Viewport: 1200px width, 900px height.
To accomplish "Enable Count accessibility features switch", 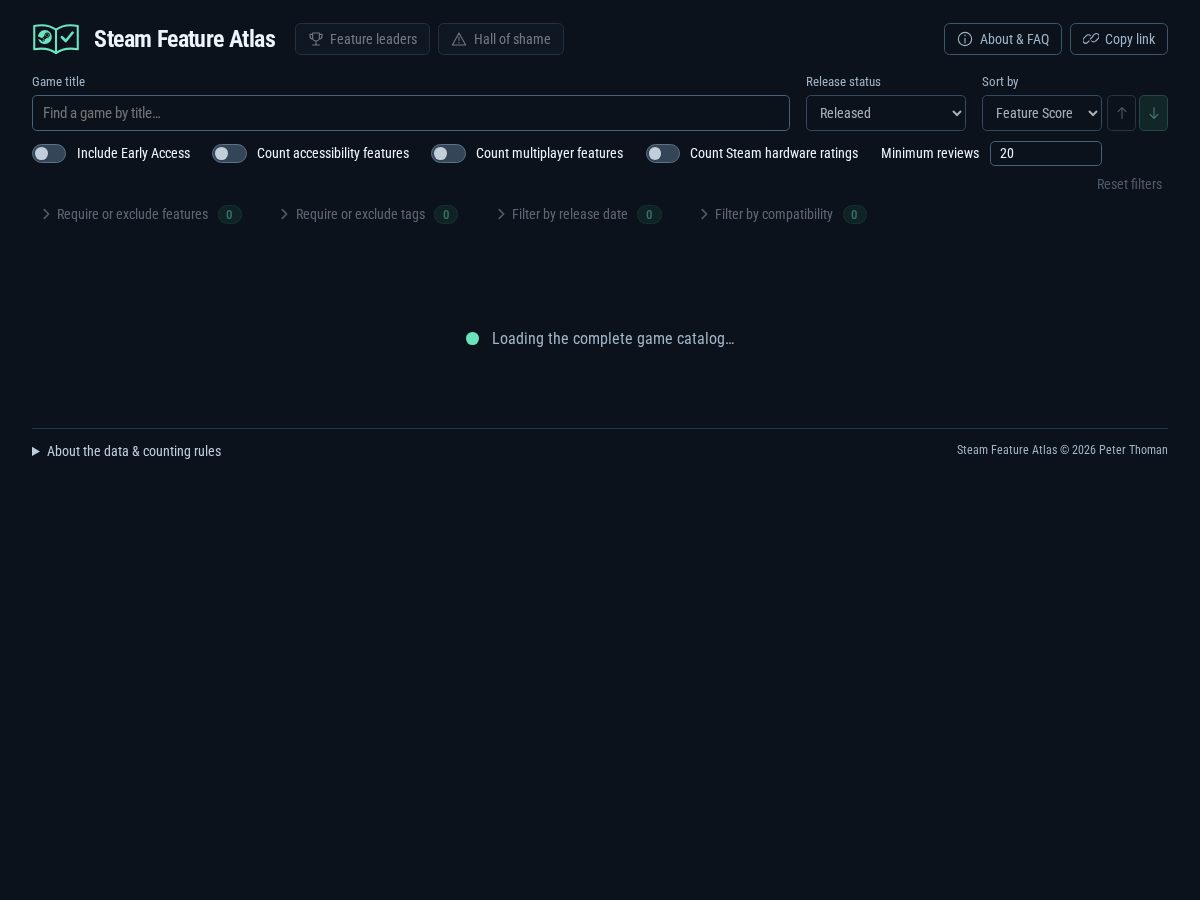I will [229, 153].
